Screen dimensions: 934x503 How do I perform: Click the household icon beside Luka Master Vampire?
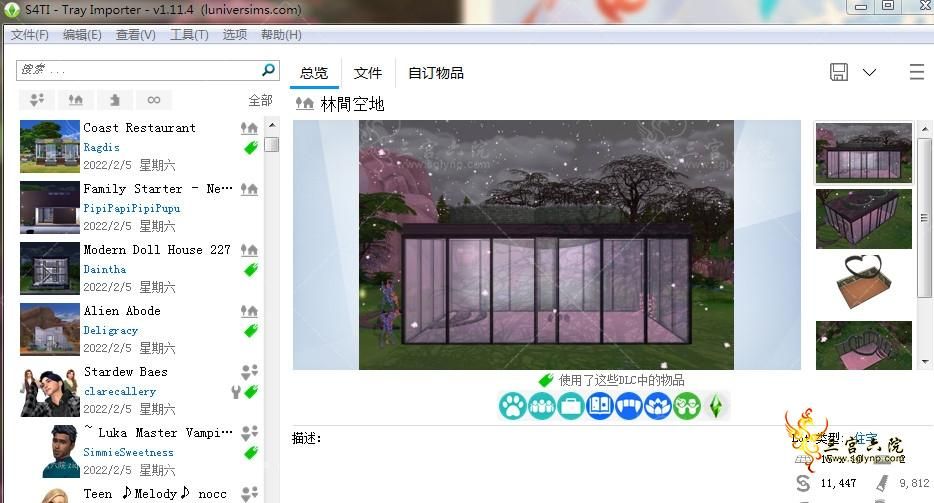point(249,433)
